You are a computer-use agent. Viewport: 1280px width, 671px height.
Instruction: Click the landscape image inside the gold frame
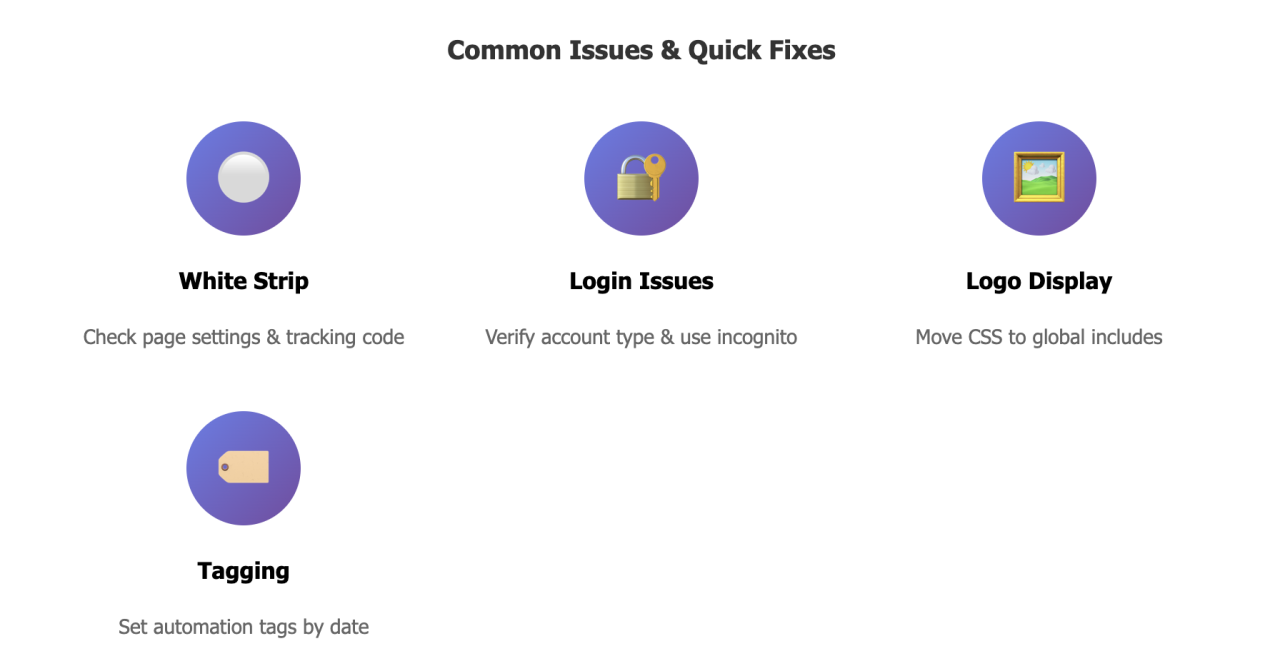click(1039, 178)
